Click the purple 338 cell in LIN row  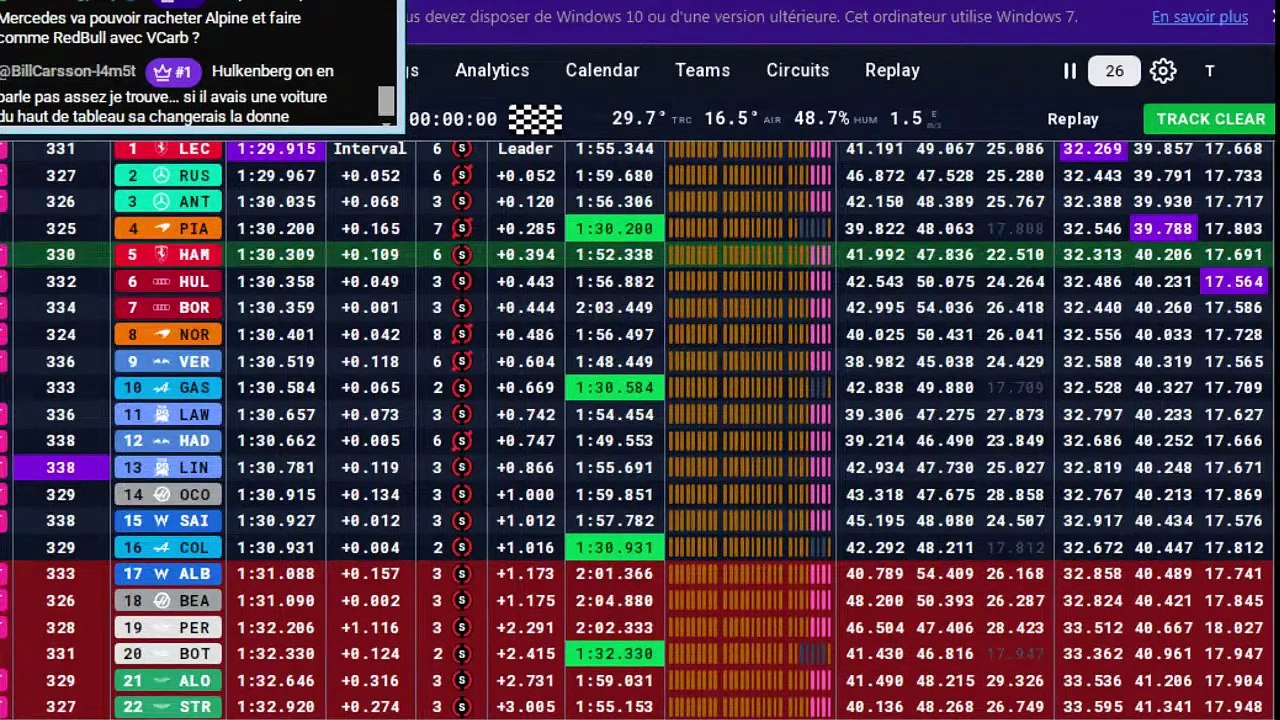click(x=60, y=468)
